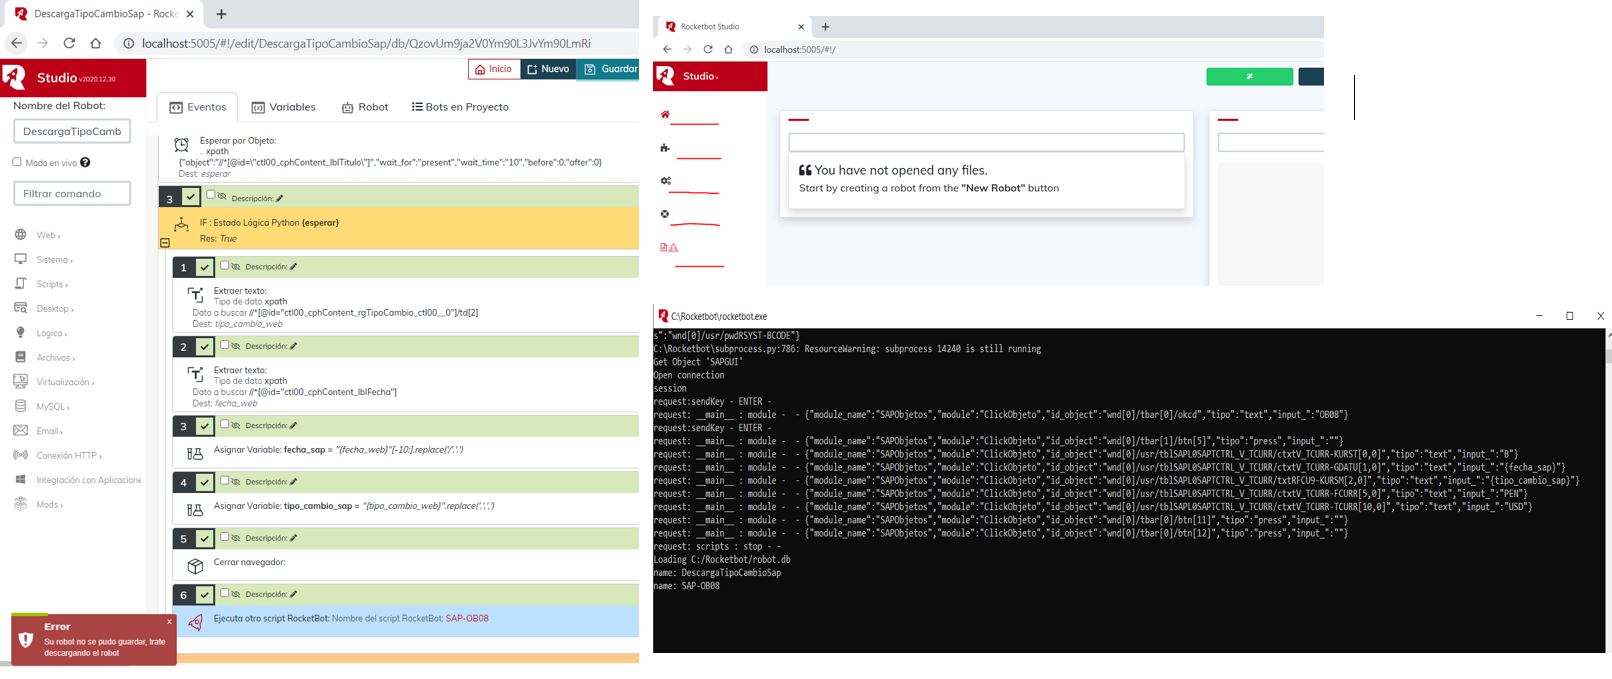The height and width of the screenshot is (679, 1612).
Task: Click the help icon next to Modo en vivo
Action: tap(85, 162)
